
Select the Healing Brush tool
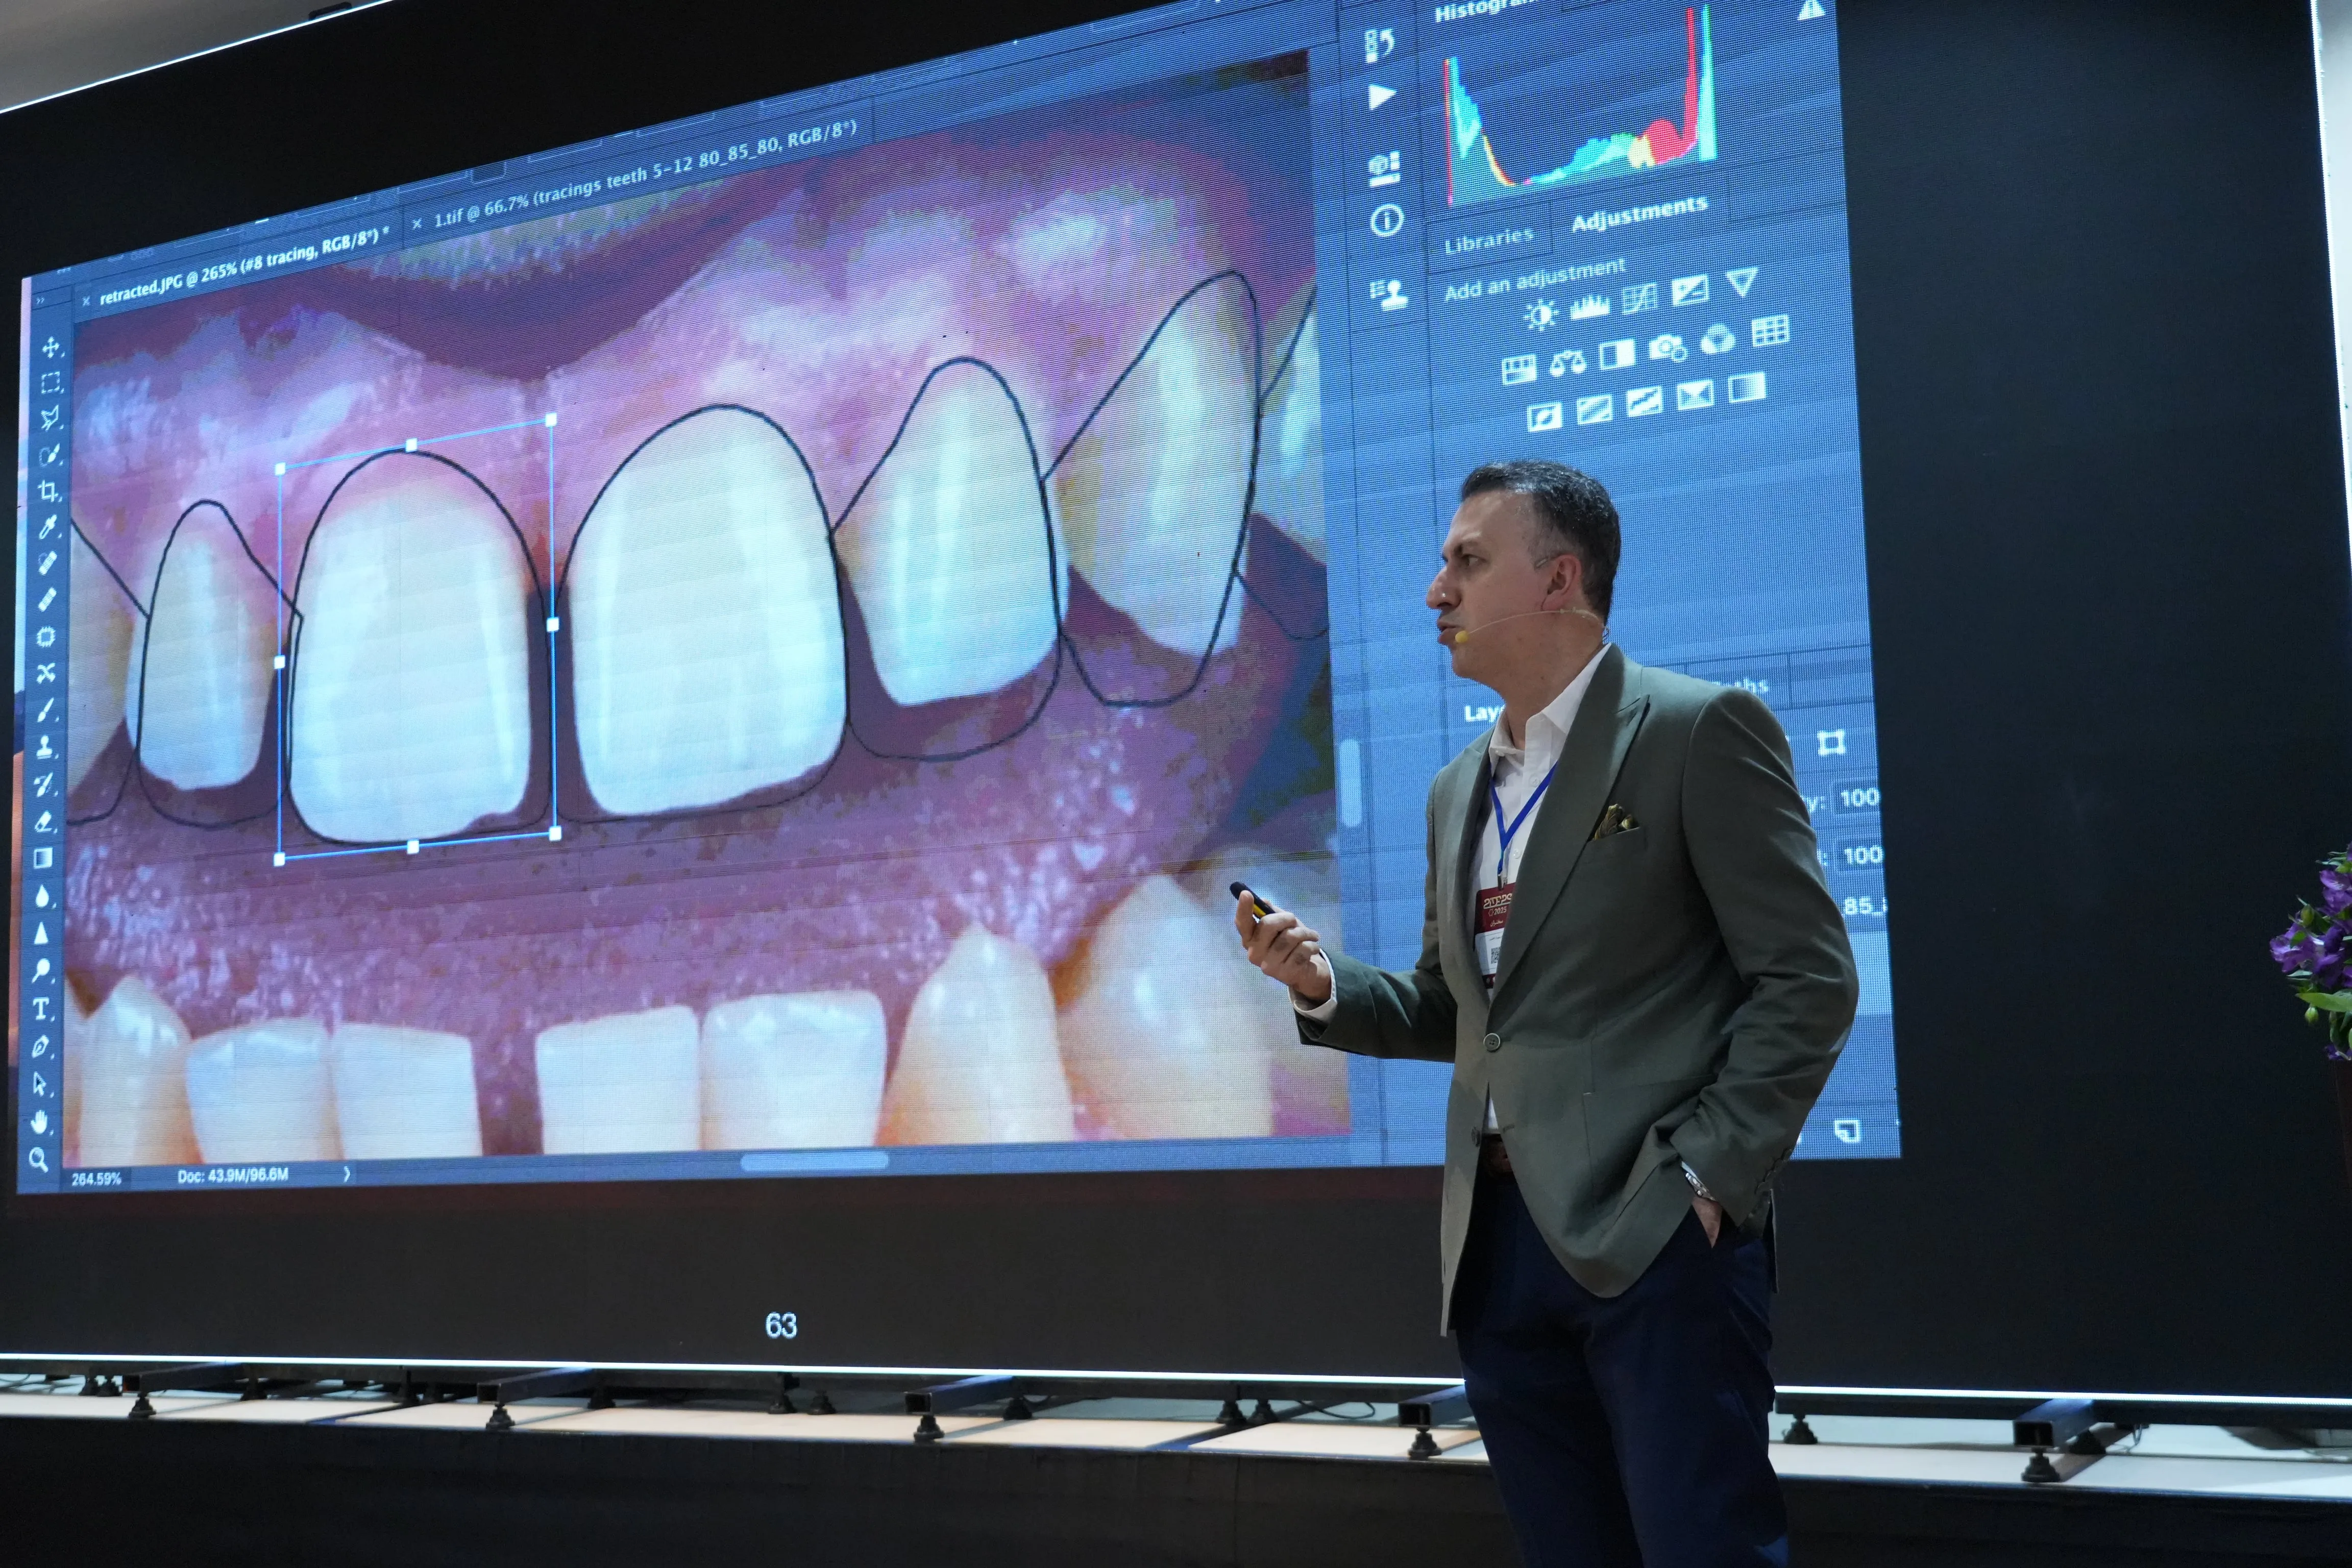[47, 599]
